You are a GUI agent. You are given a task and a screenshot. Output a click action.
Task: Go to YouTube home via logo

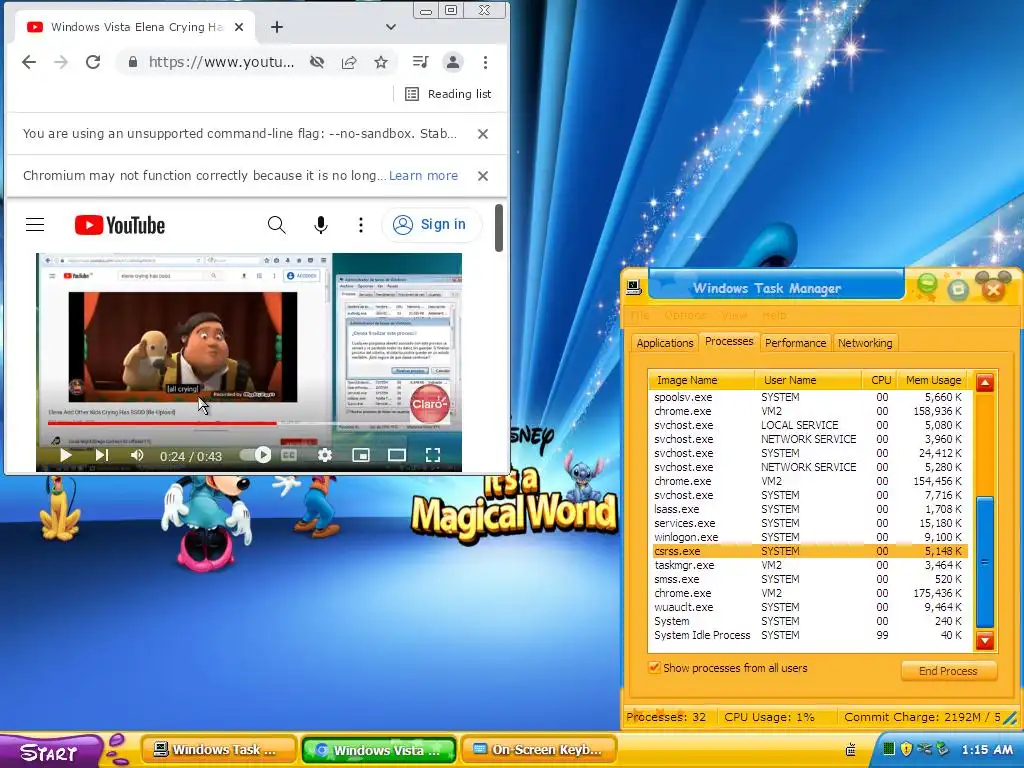click(x=120, y=225)
